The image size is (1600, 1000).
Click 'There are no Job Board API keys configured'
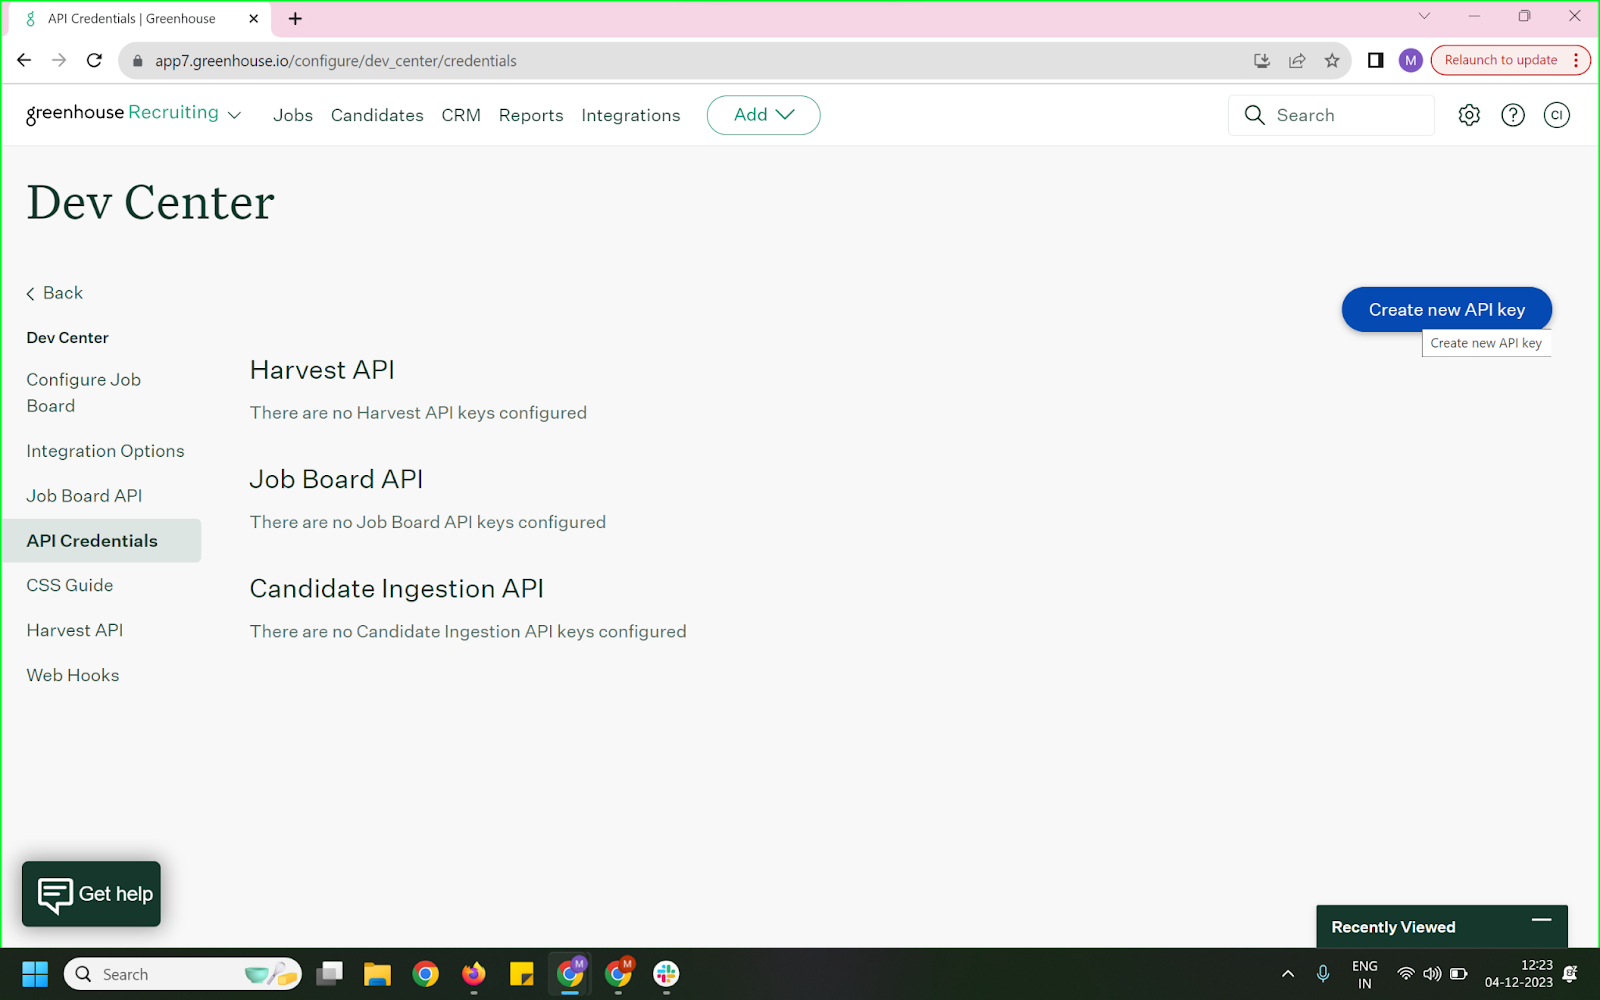(x=428, y=522)
